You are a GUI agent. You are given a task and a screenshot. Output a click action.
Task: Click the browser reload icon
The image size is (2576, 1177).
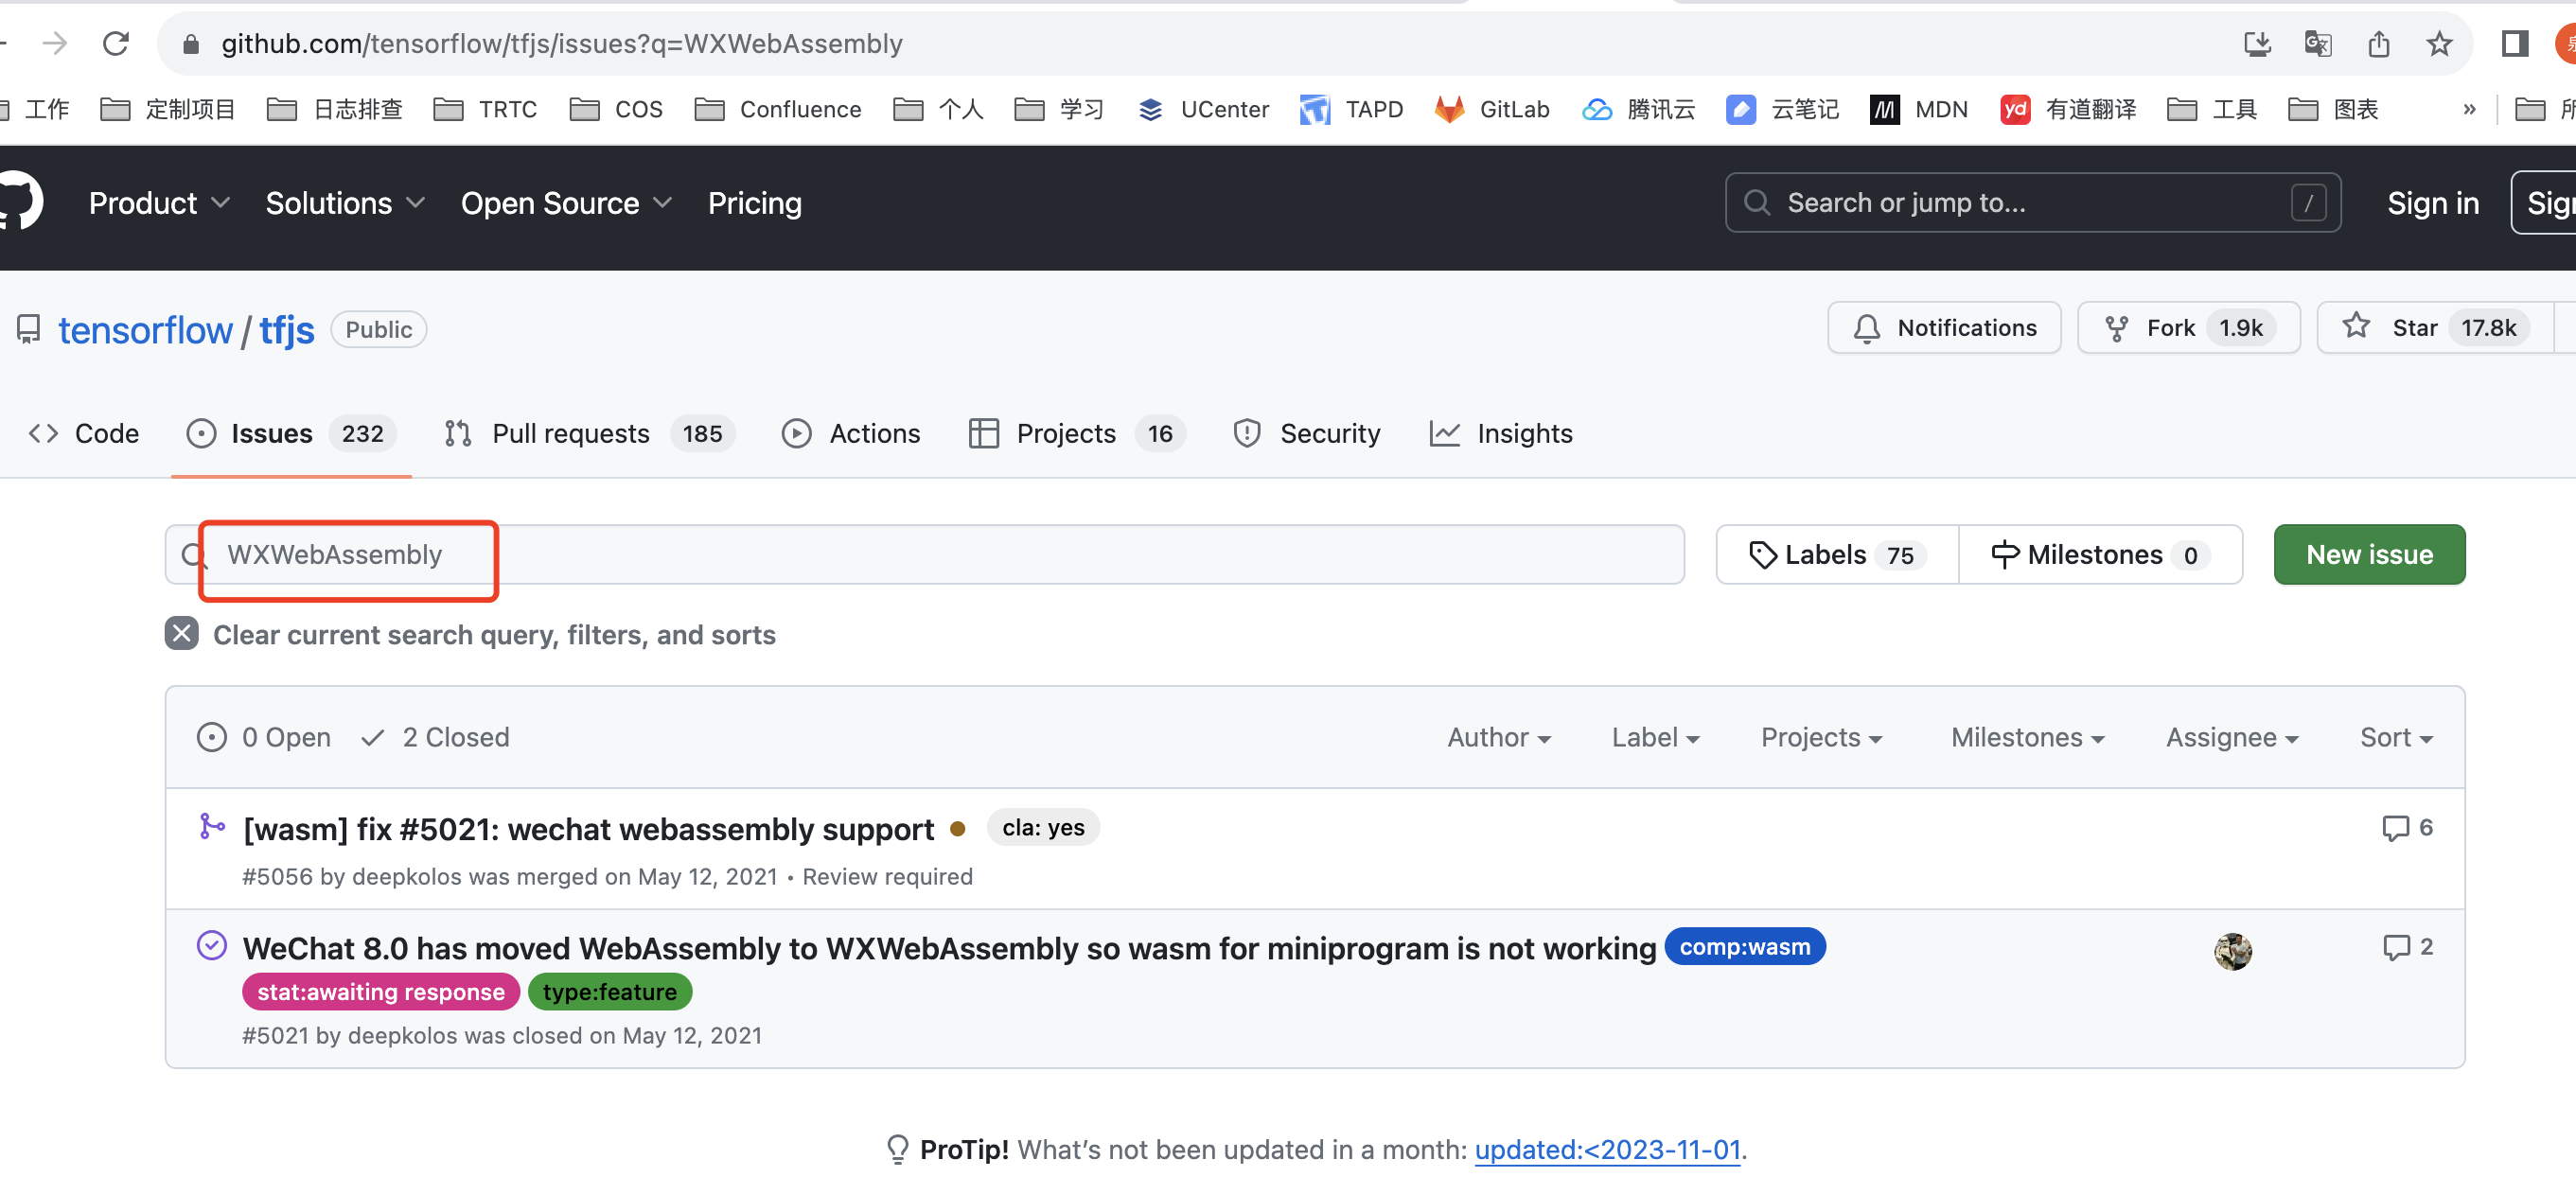[x=116, y=43]
